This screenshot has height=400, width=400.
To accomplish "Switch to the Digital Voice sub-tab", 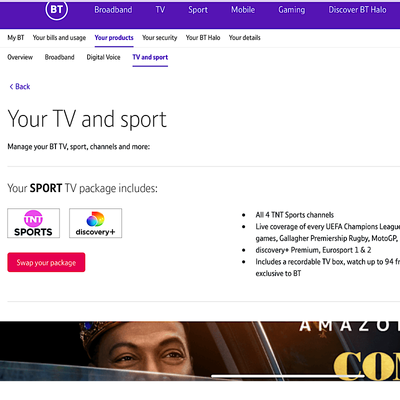I will [x=103, y=57].
